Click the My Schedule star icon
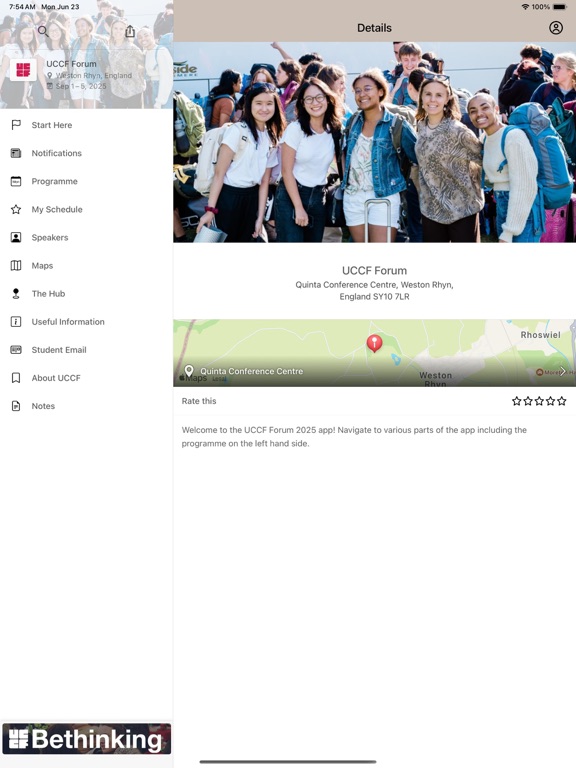Image resolution: width=576 pixels, height=768 pixels. [16, 210]
